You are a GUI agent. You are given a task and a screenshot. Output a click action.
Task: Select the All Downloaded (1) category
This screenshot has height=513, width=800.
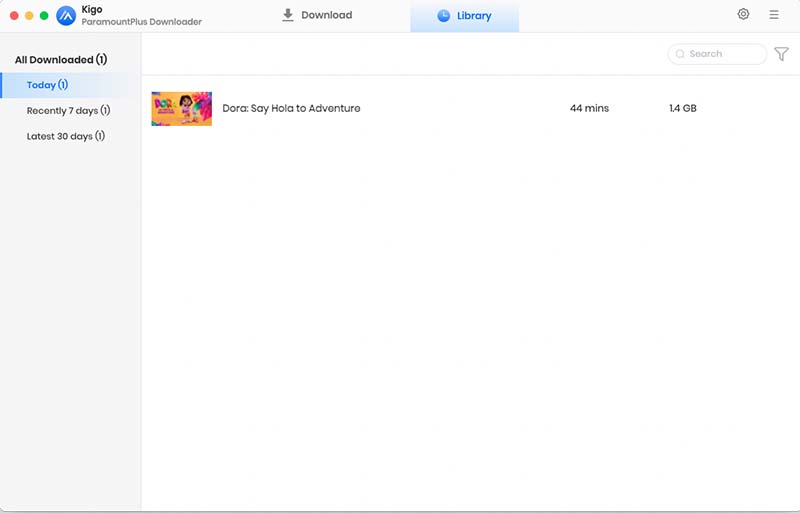61,60
